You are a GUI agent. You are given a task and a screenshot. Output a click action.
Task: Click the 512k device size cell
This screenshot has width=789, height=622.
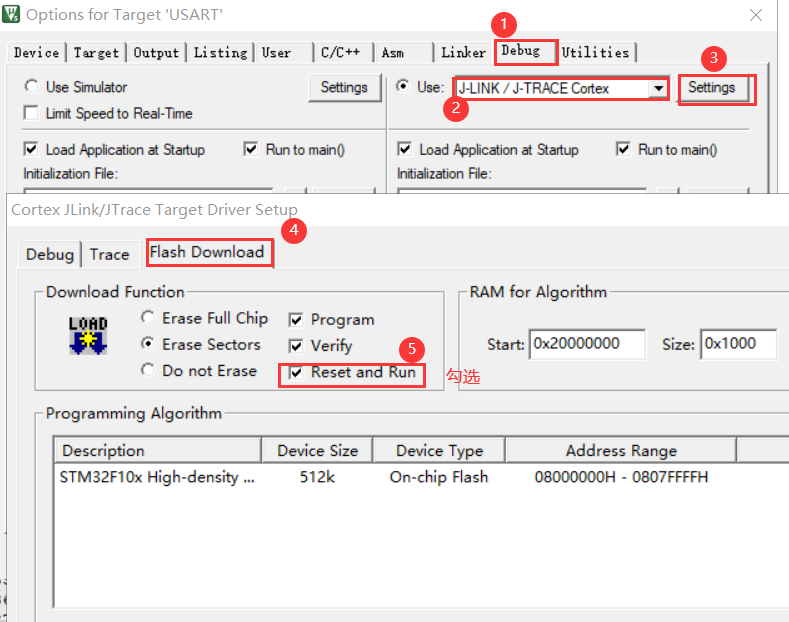pos(318,477)
